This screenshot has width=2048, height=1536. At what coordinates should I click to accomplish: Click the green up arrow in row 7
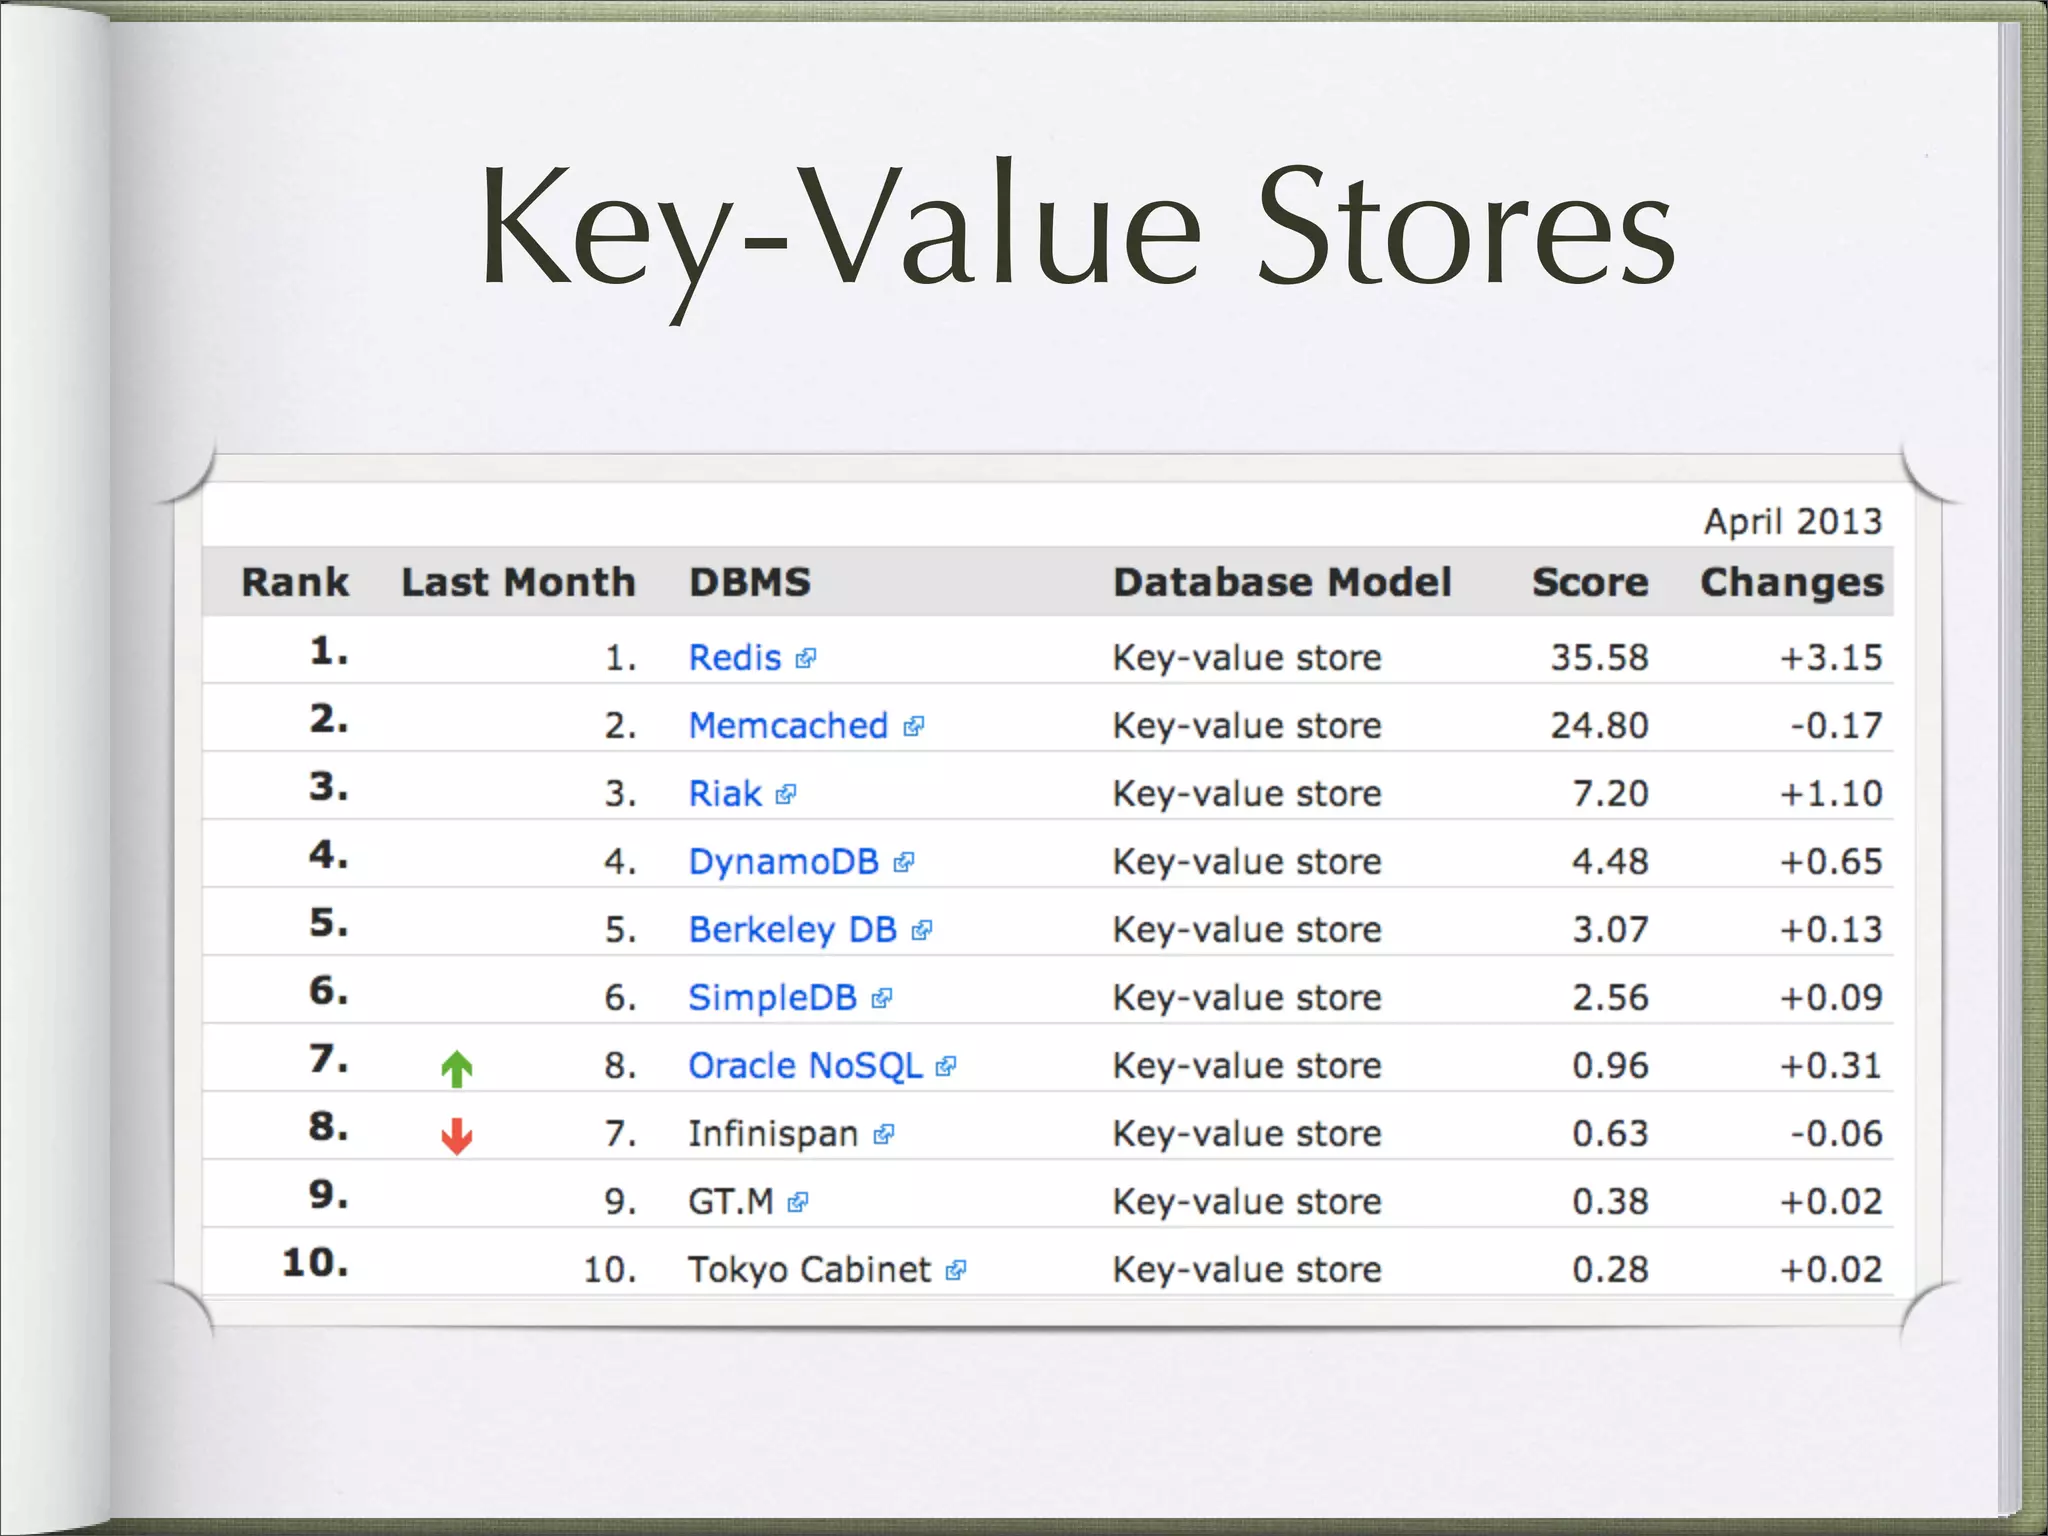pos(457,1069)
